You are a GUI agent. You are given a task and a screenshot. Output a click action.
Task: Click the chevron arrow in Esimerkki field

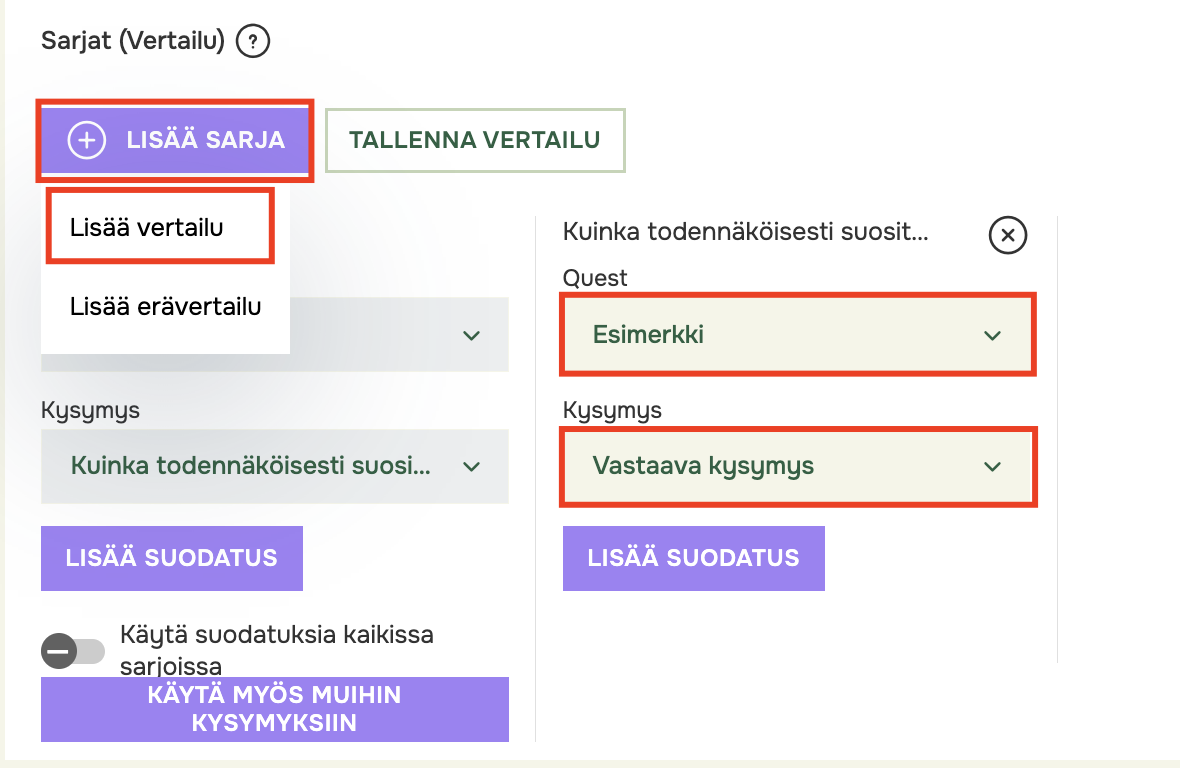(x=993, y=335)
